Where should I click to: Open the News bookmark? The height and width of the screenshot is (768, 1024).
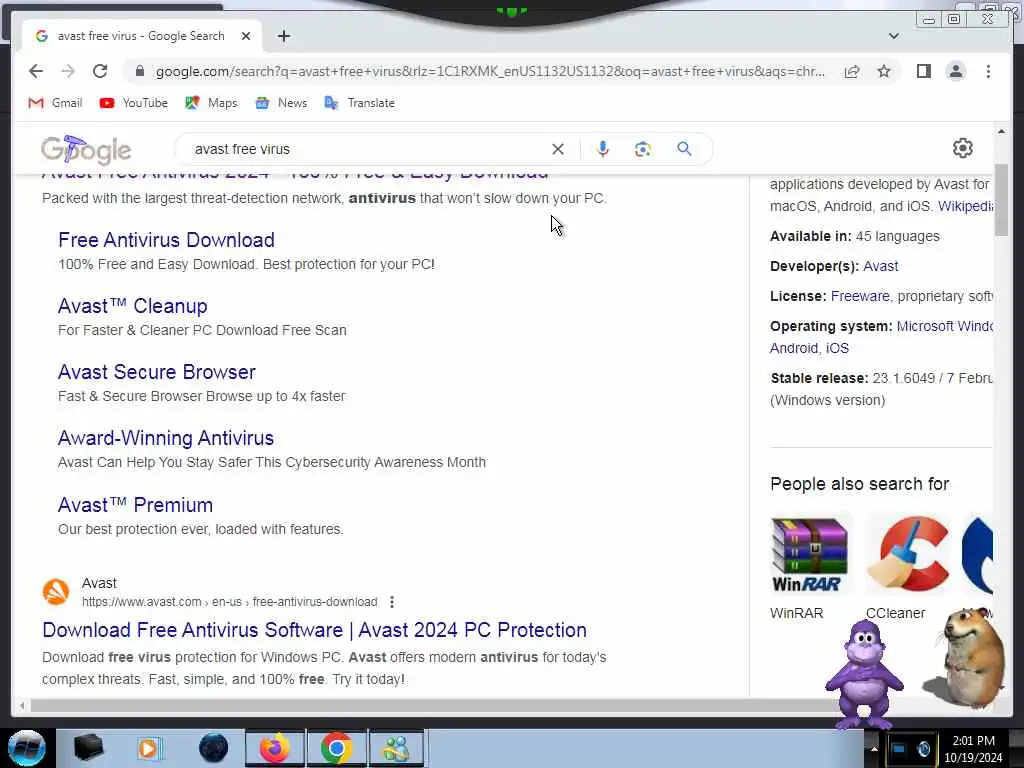281,103
